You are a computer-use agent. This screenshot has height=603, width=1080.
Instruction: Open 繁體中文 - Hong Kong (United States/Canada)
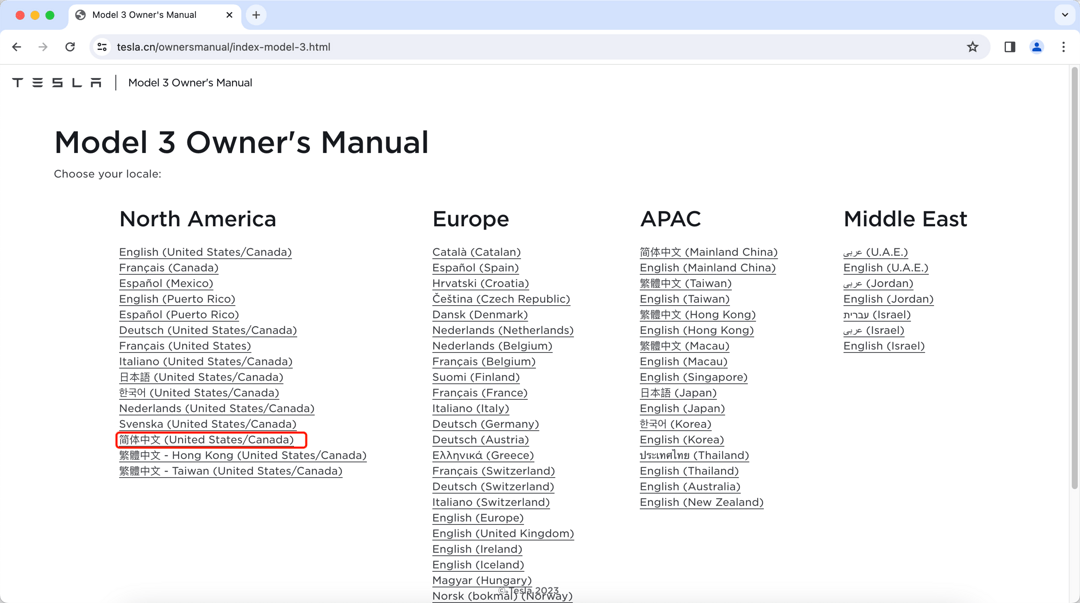[242, 456]
